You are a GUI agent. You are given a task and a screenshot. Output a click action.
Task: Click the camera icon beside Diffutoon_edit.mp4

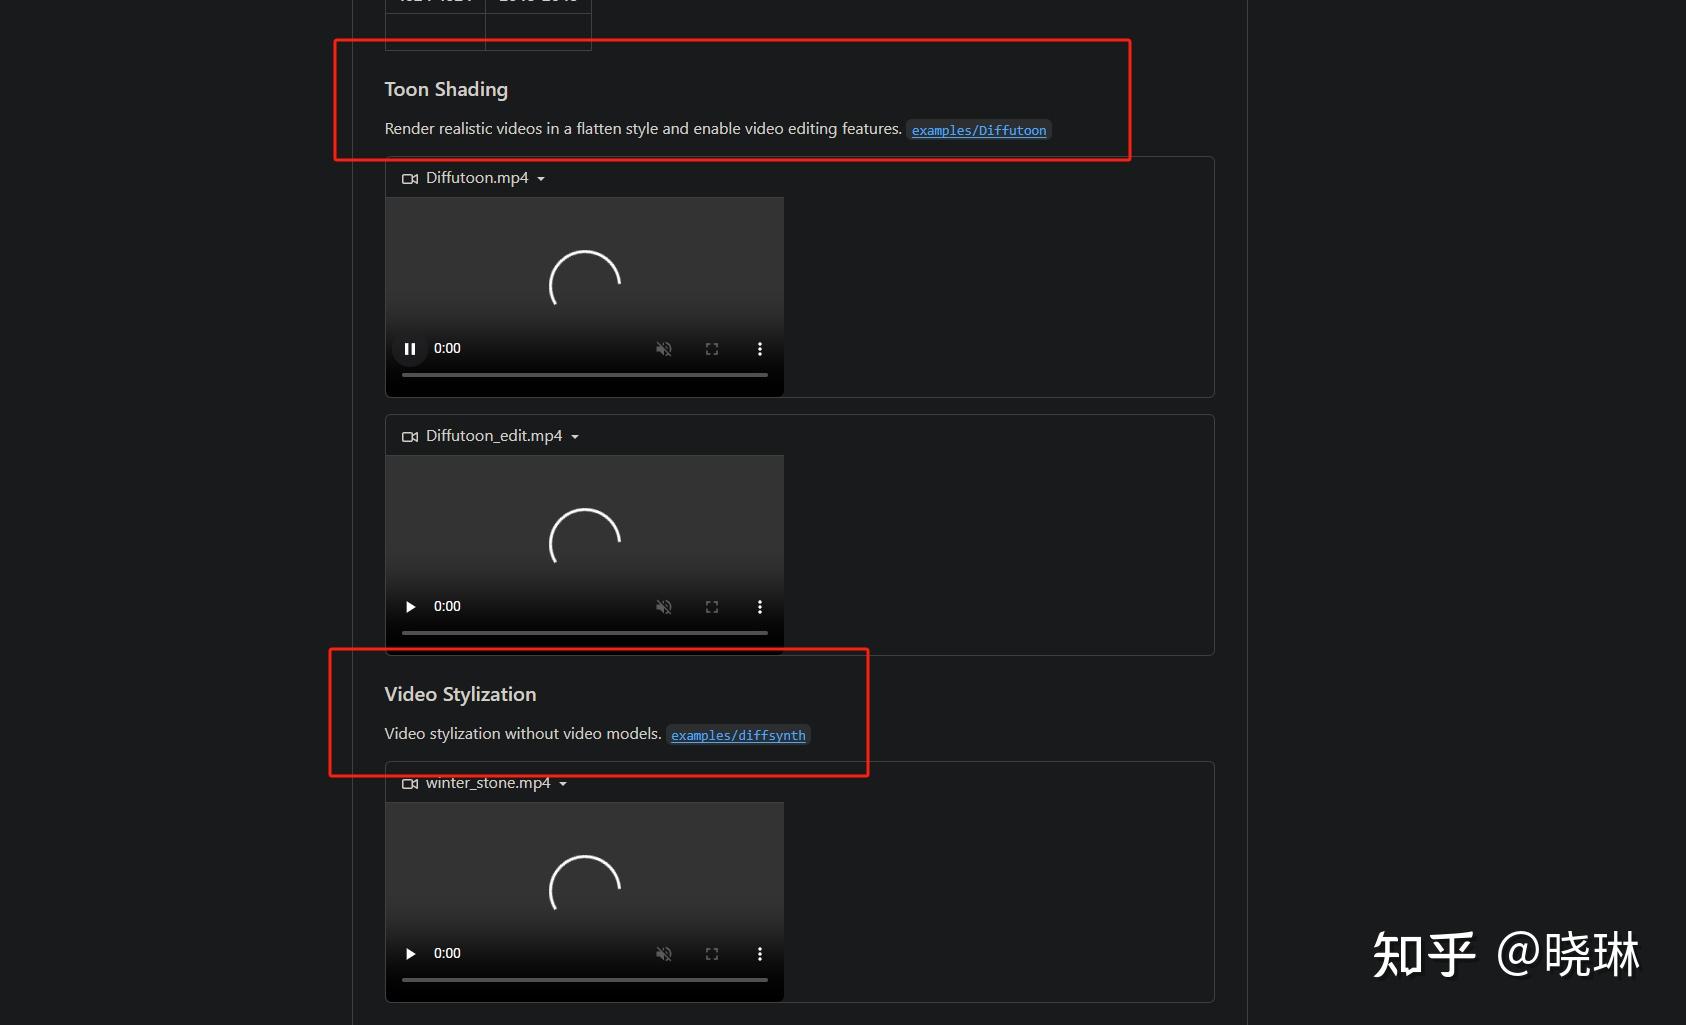[410, 437]
